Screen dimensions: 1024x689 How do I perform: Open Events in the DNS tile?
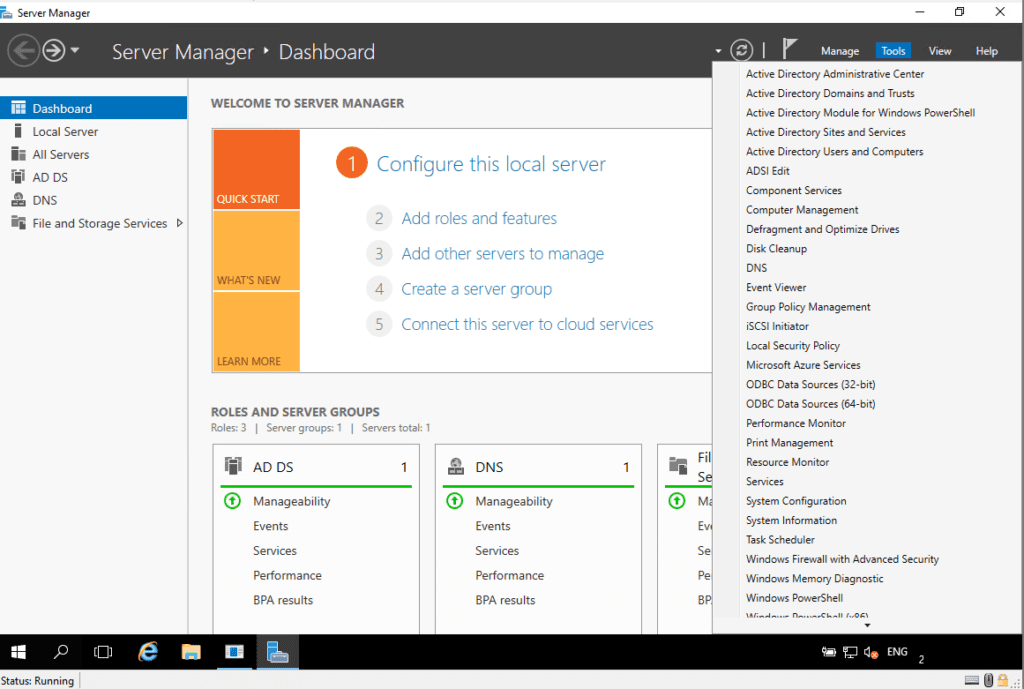point(492,526)
